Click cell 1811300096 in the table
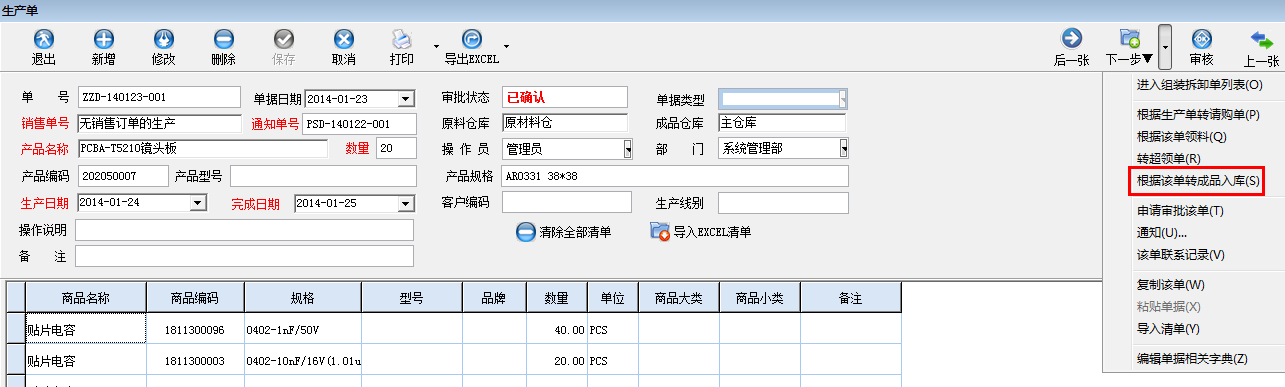1285x387 pixels. tap(195, 329)
